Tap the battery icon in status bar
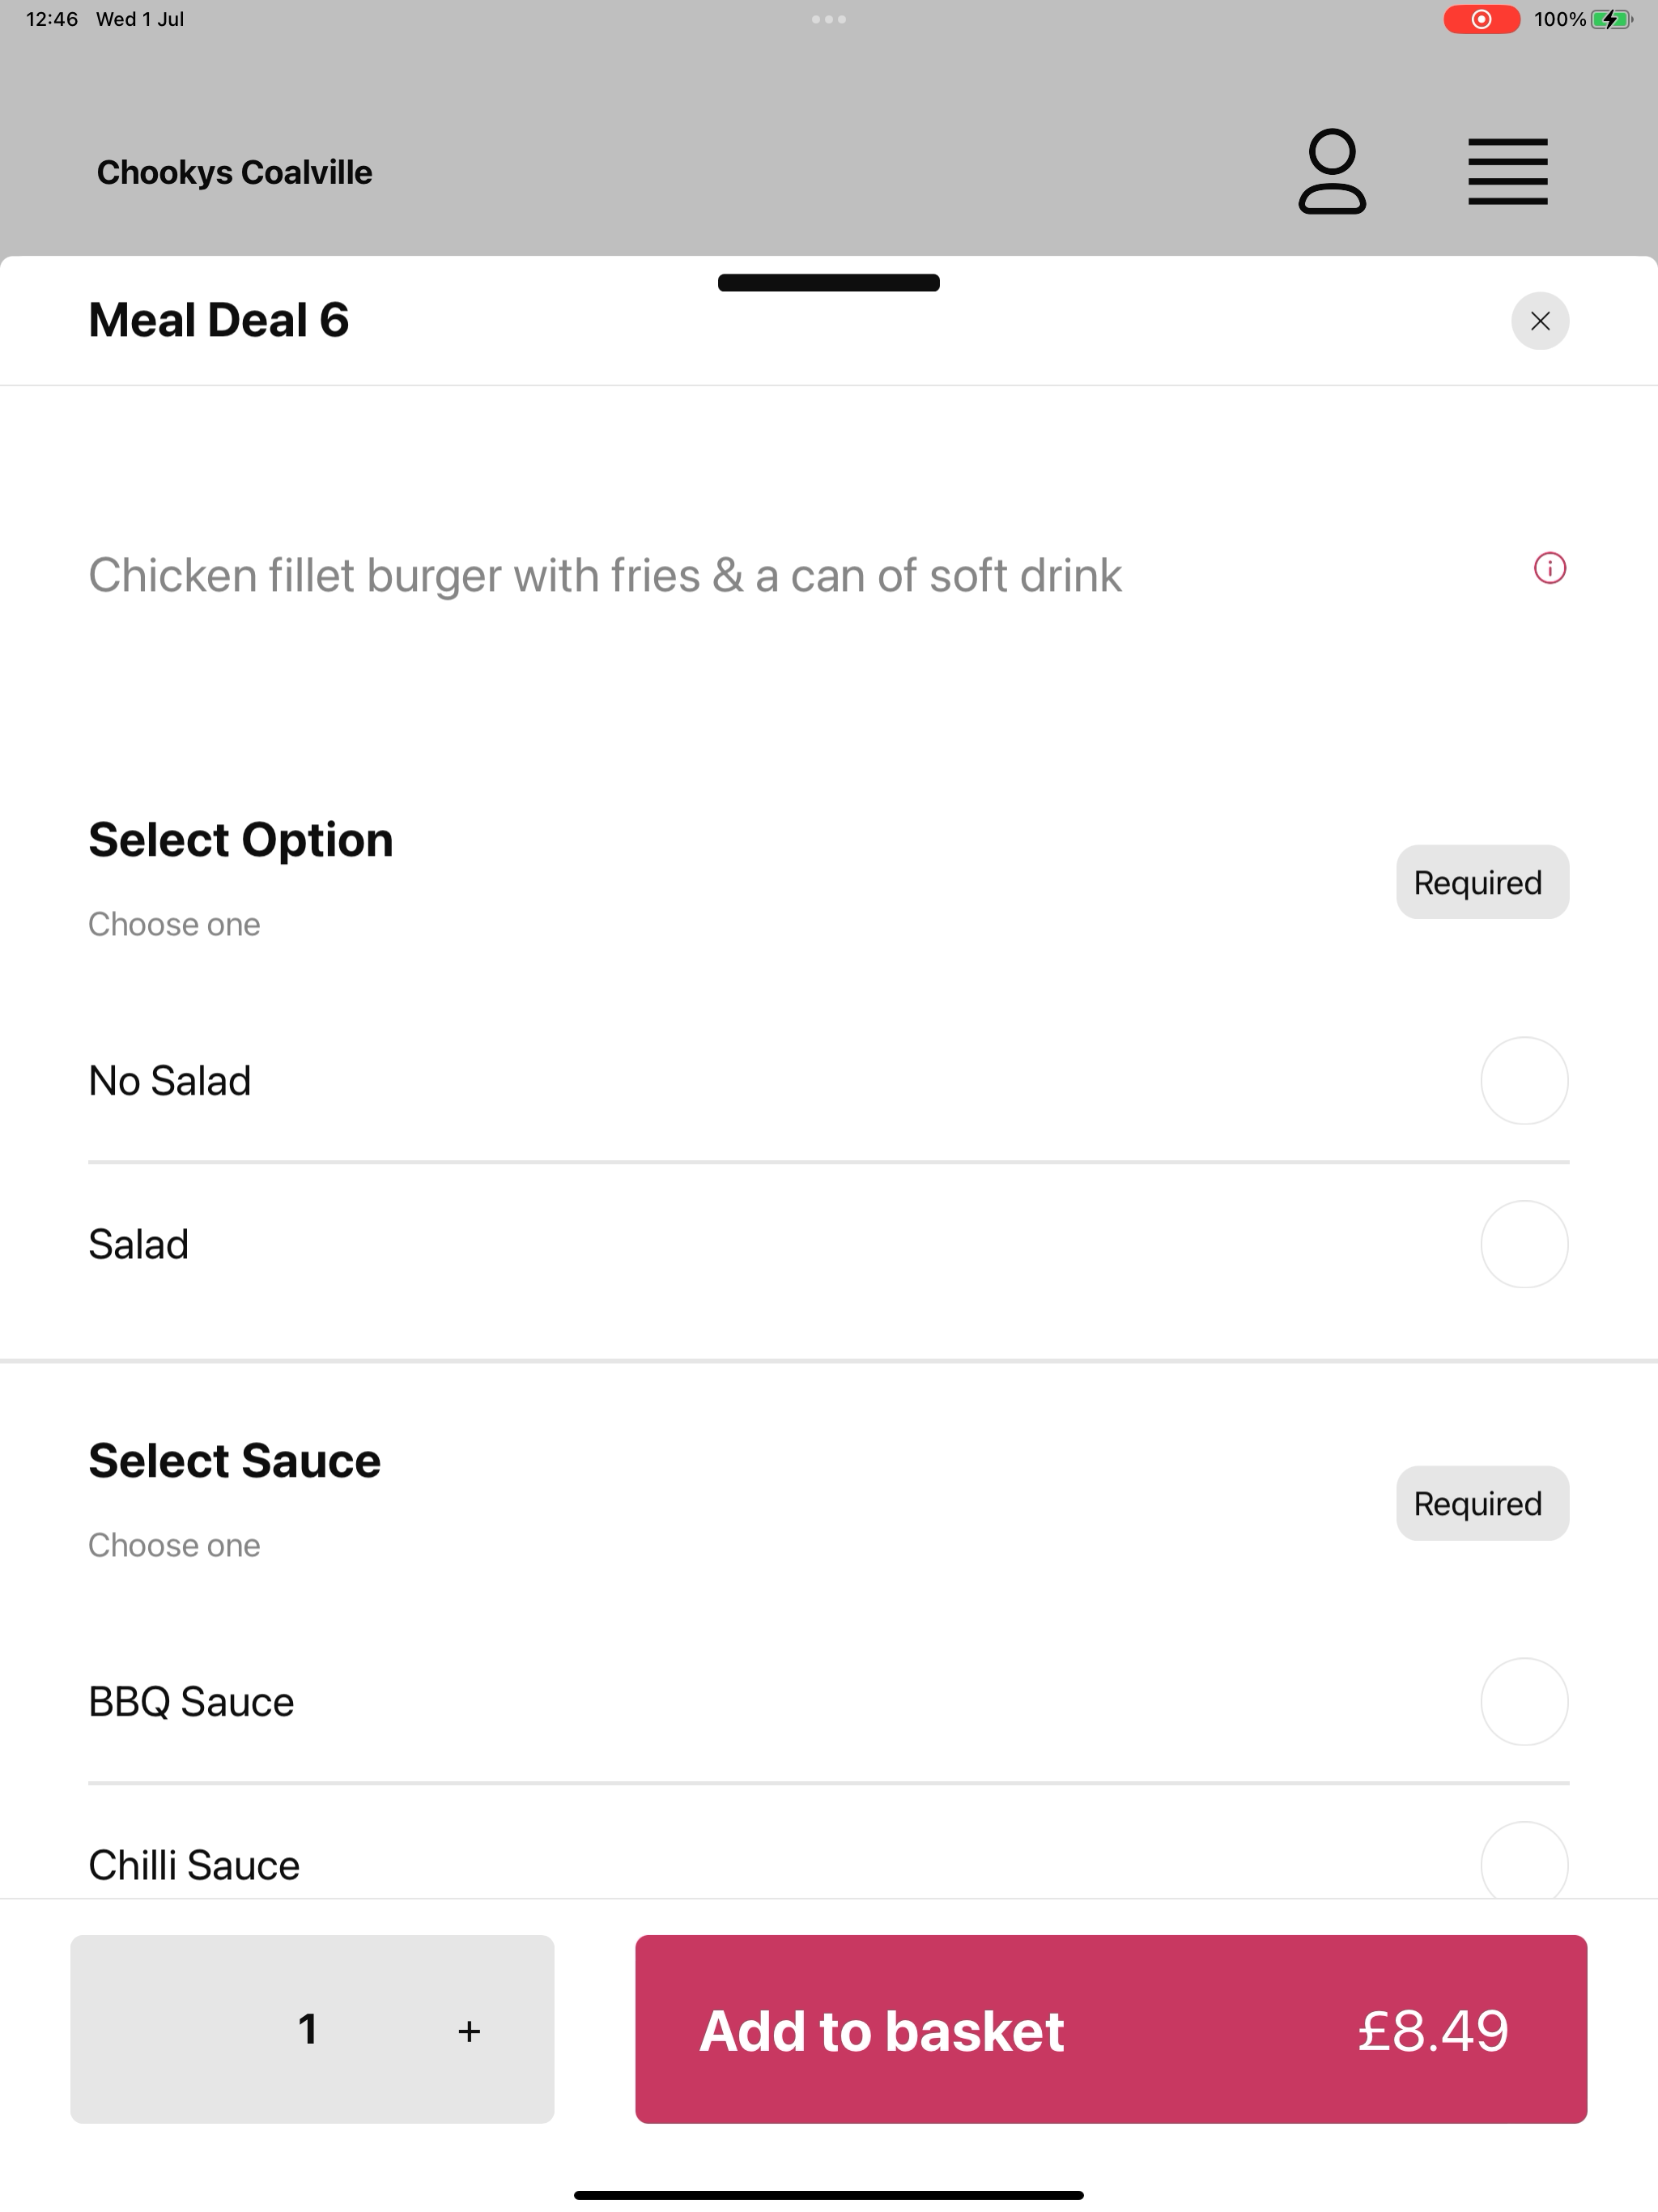The width and height of the screenshot is (1658, 2212). click(x=1611, y=19)
